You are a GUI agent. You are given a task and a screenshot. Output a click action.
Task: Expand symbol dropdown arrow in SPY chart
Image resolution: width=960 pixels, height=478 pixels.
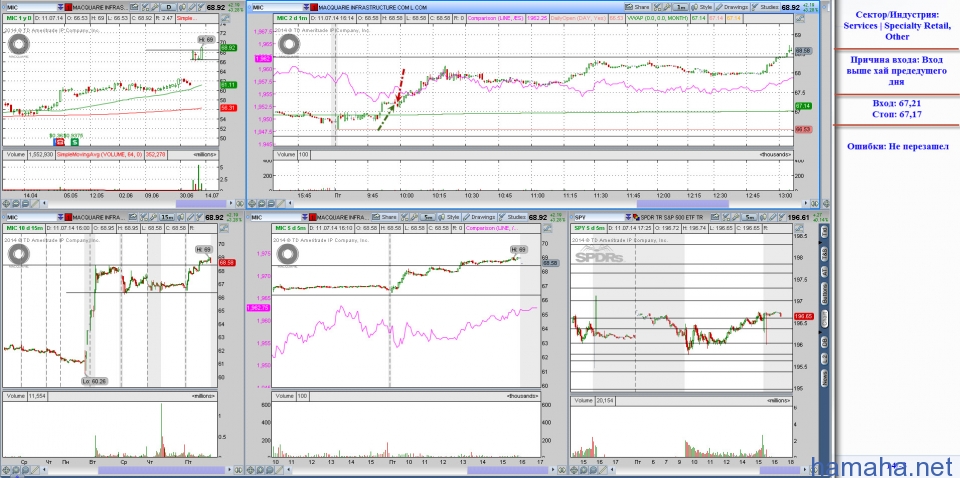(x=628, y=217)
